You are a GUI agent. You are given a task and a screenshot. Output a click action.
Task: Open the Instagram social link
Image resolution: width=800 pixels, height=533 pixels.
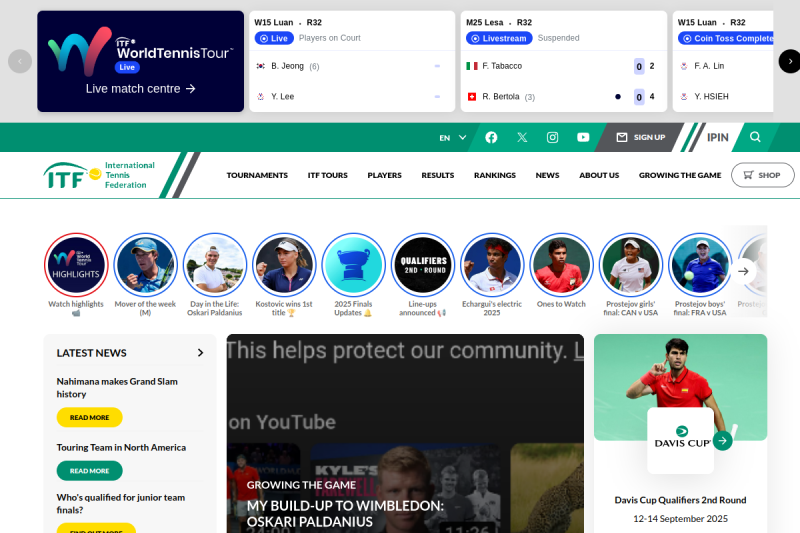tap(553, 137)
